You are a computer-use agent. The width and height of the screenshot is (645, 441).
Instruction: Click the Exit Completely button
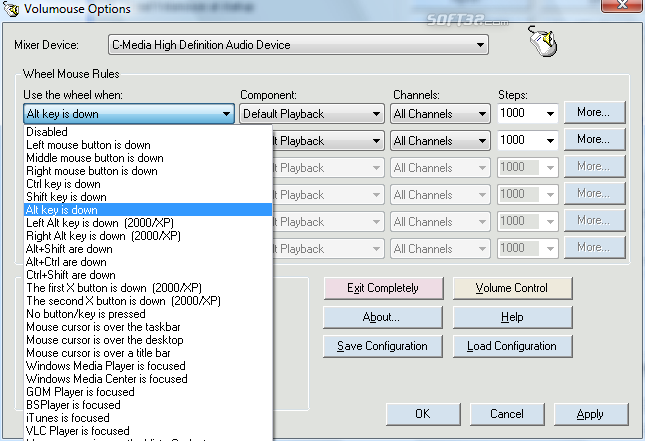pyautogui.click(x=383, y=288)
